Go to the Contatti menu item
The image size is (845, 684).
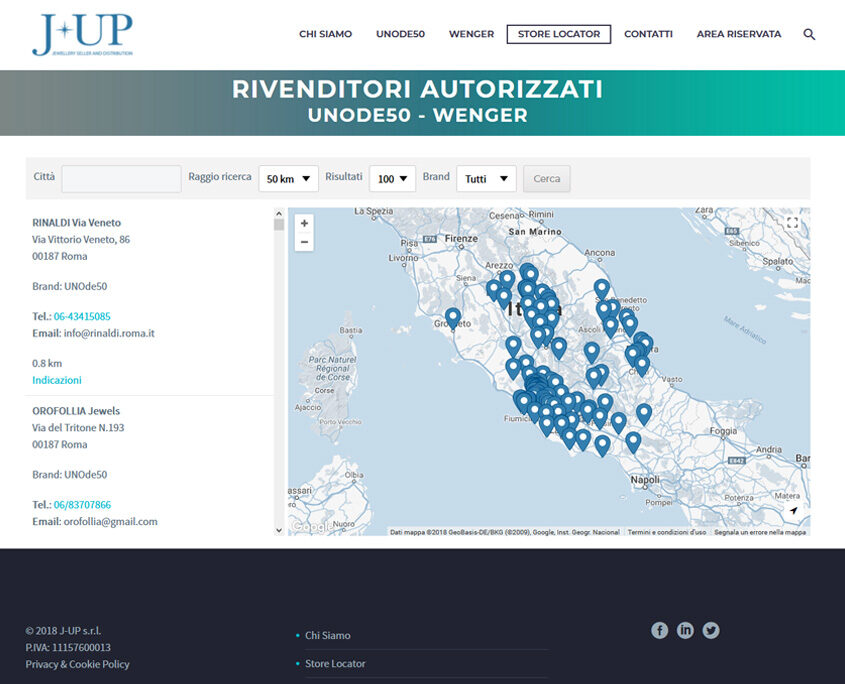point(648,34)
